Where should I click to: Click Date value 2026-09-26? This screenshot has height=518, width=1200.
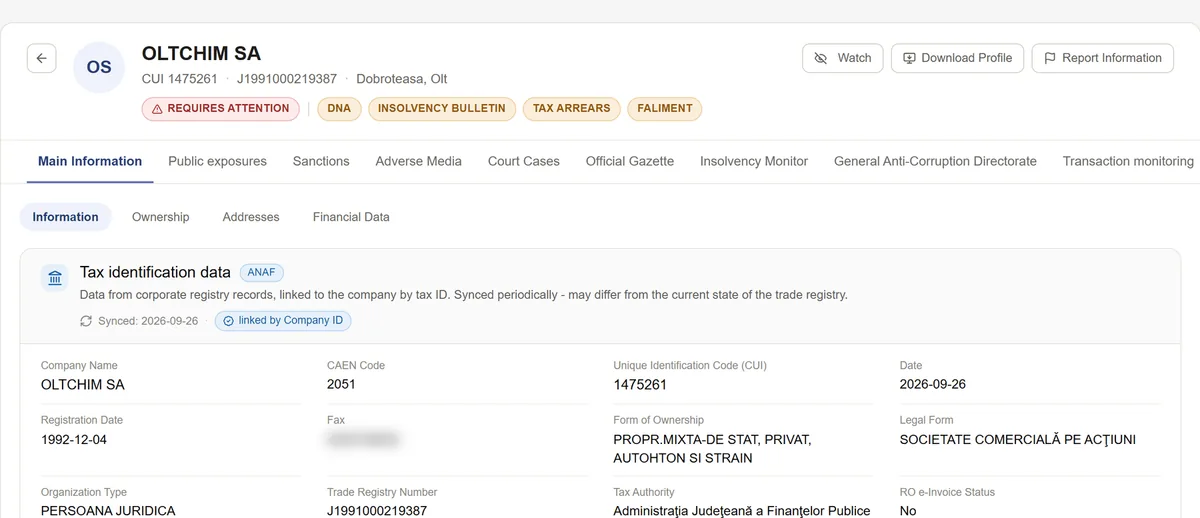933,384
